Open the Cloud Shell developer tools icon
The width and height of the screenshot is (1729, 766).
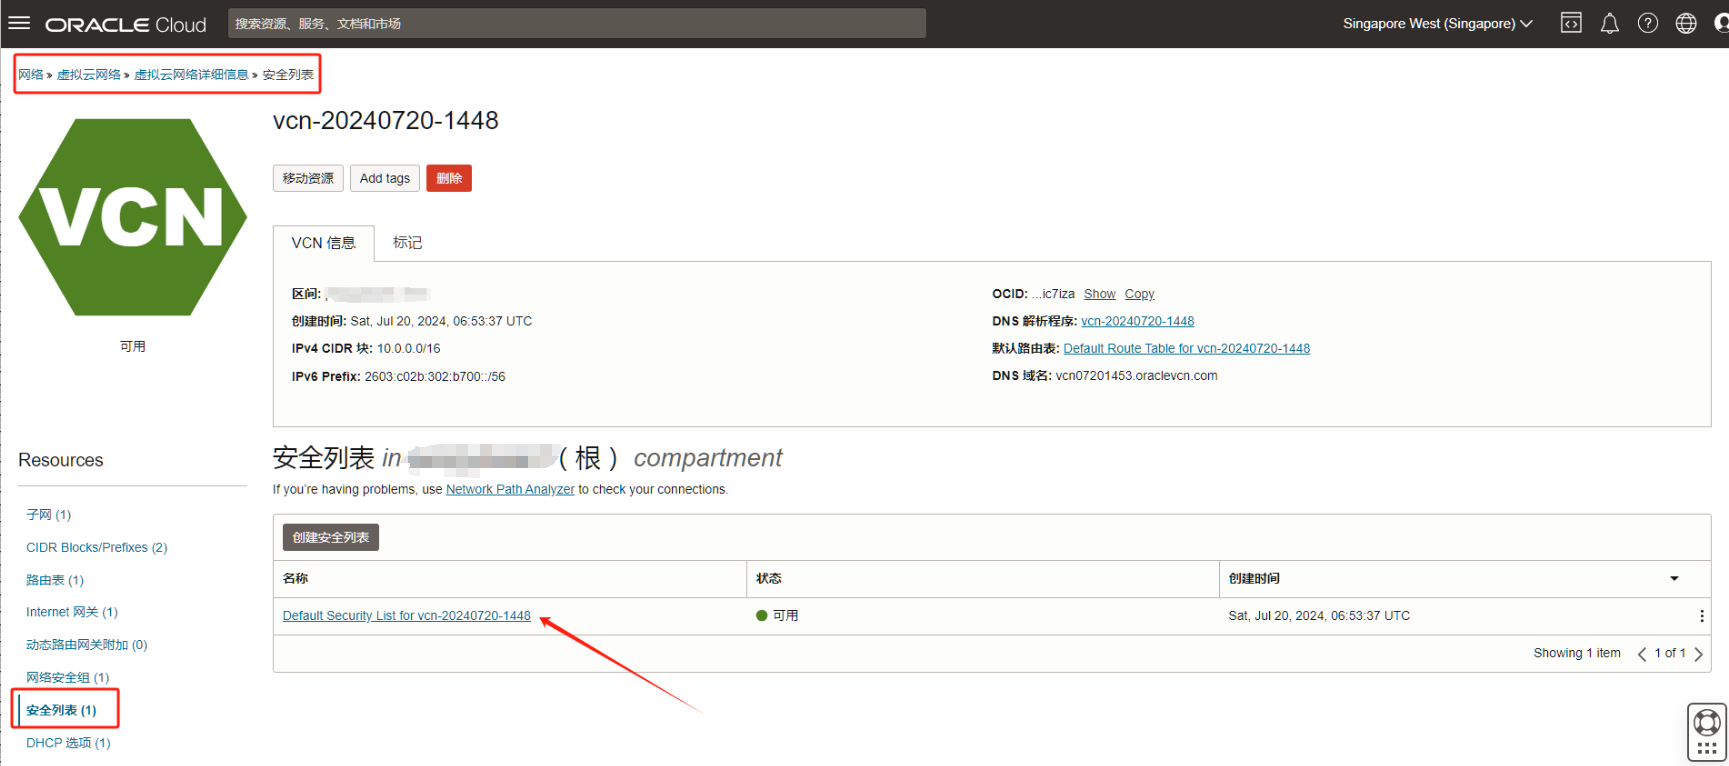pos(1571,23)
